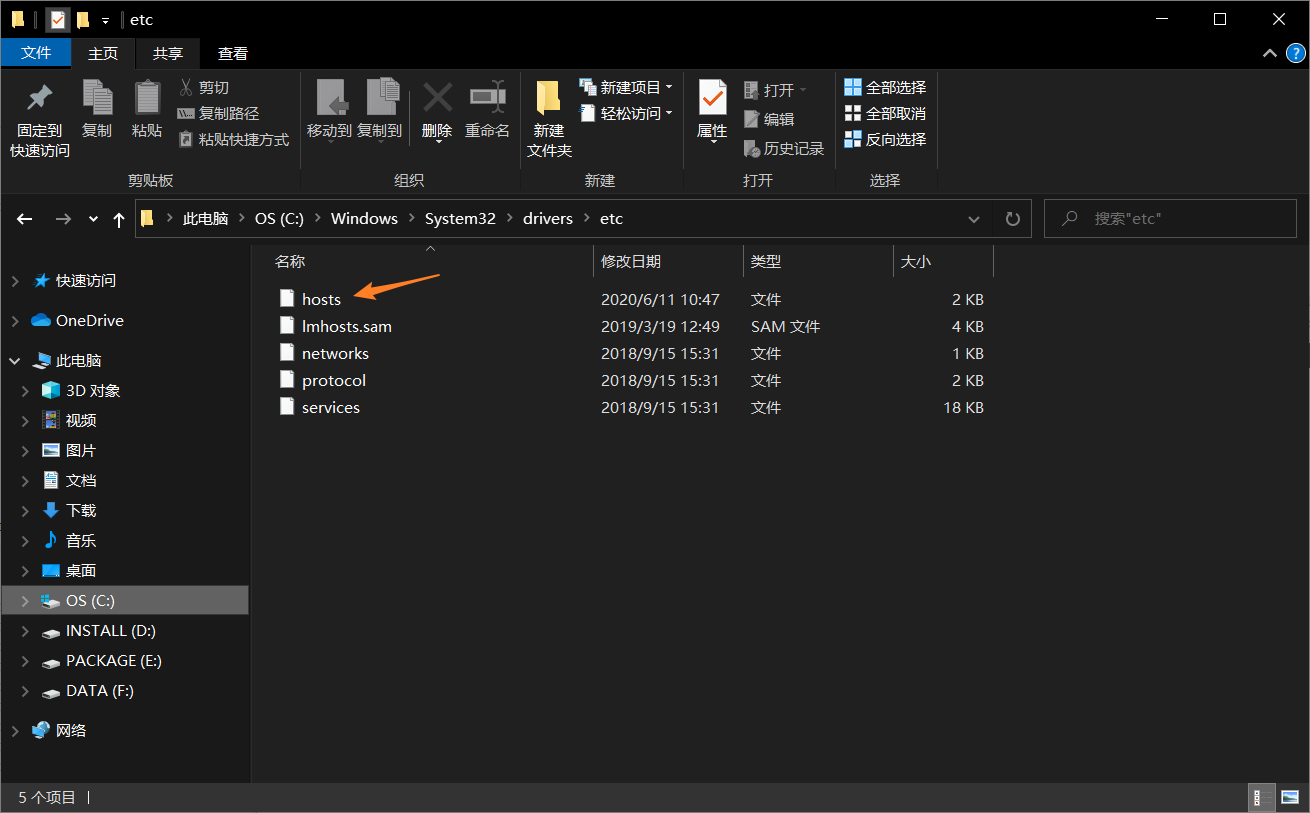This screenshot has width=1310, height=813.
Task: Click the Paste (粘贴) ribbon button
Action: (x=147, y=109)
